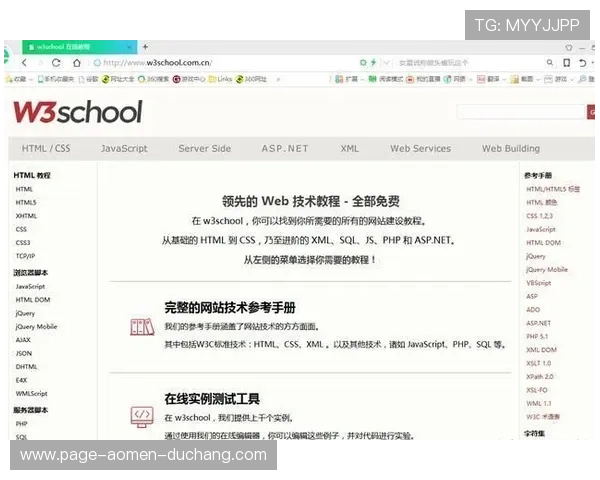Open the 网址大全 bookmark

click(x=118, y=79)
